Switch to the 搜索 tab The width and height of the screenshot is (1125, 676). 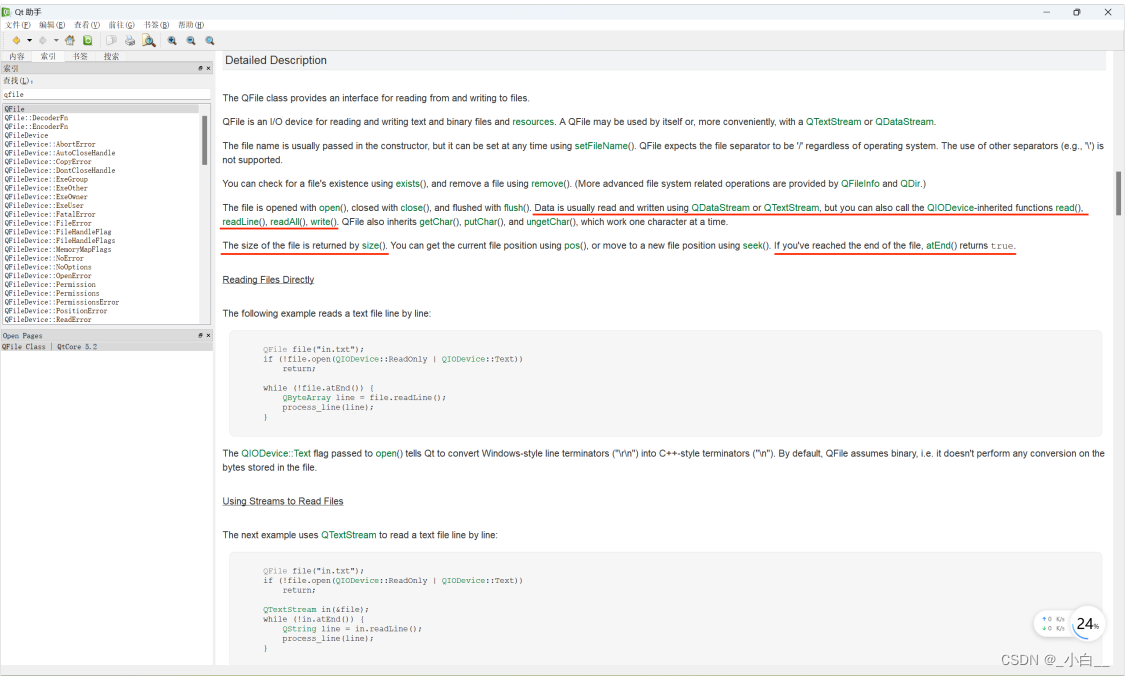click(x=111, y=56)
